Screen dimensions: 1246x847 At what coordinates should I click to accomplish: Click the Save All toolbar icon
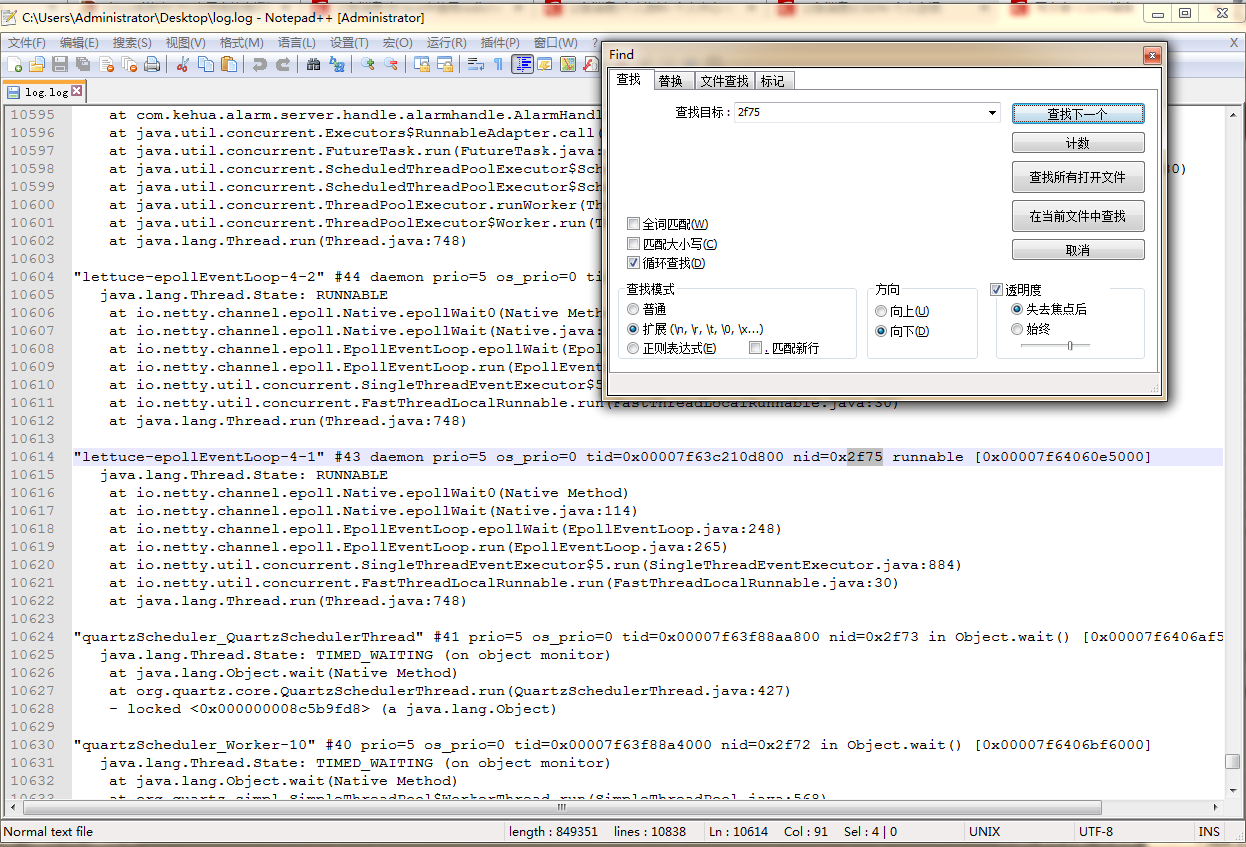(83, 64)
